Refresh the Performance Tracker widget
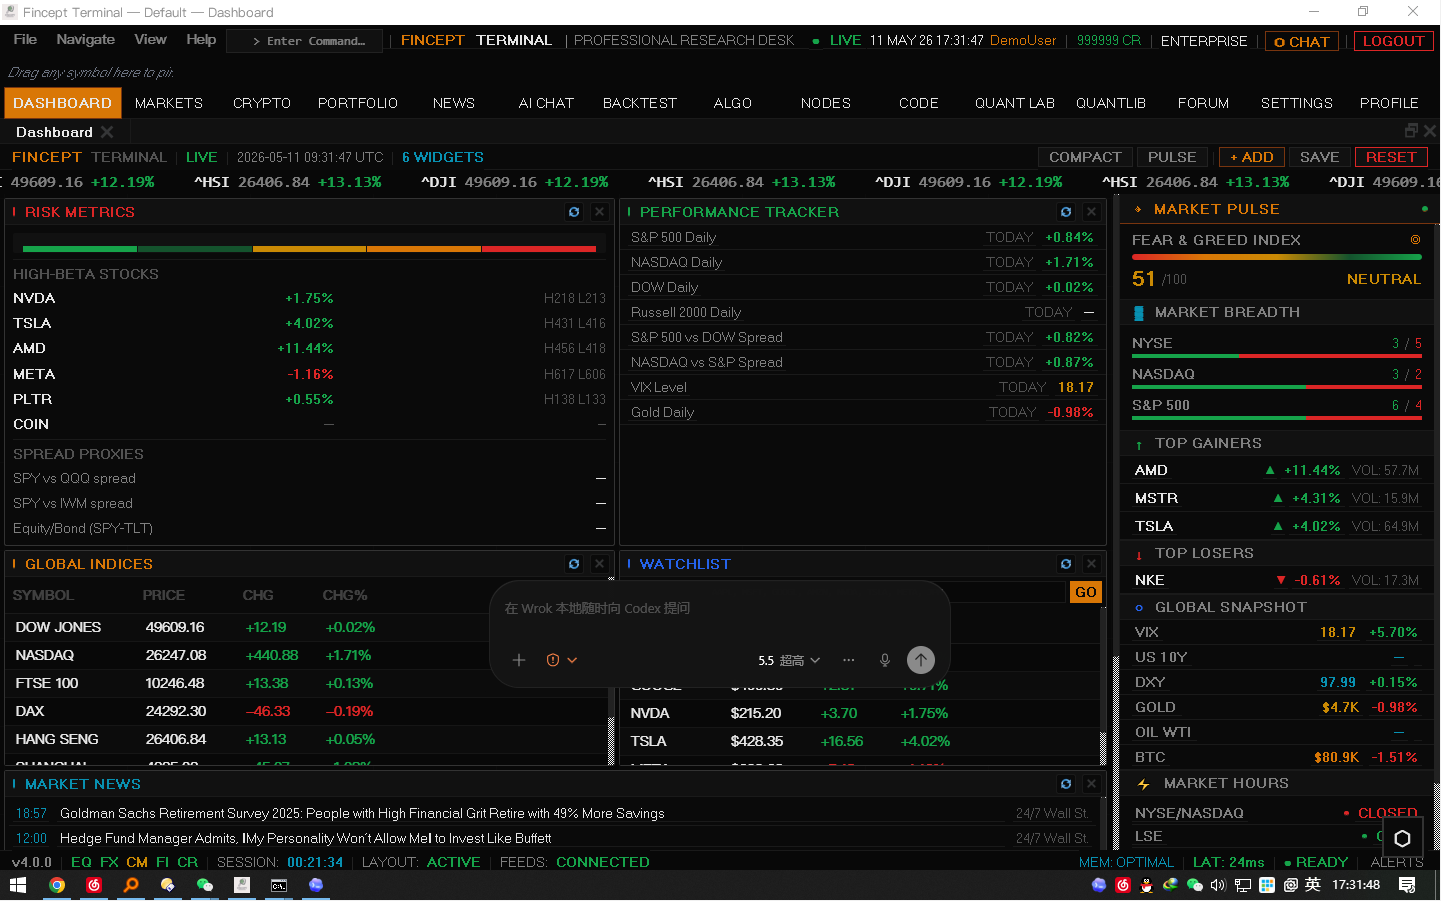The image size is (1441, 901). click(1066, 212)
